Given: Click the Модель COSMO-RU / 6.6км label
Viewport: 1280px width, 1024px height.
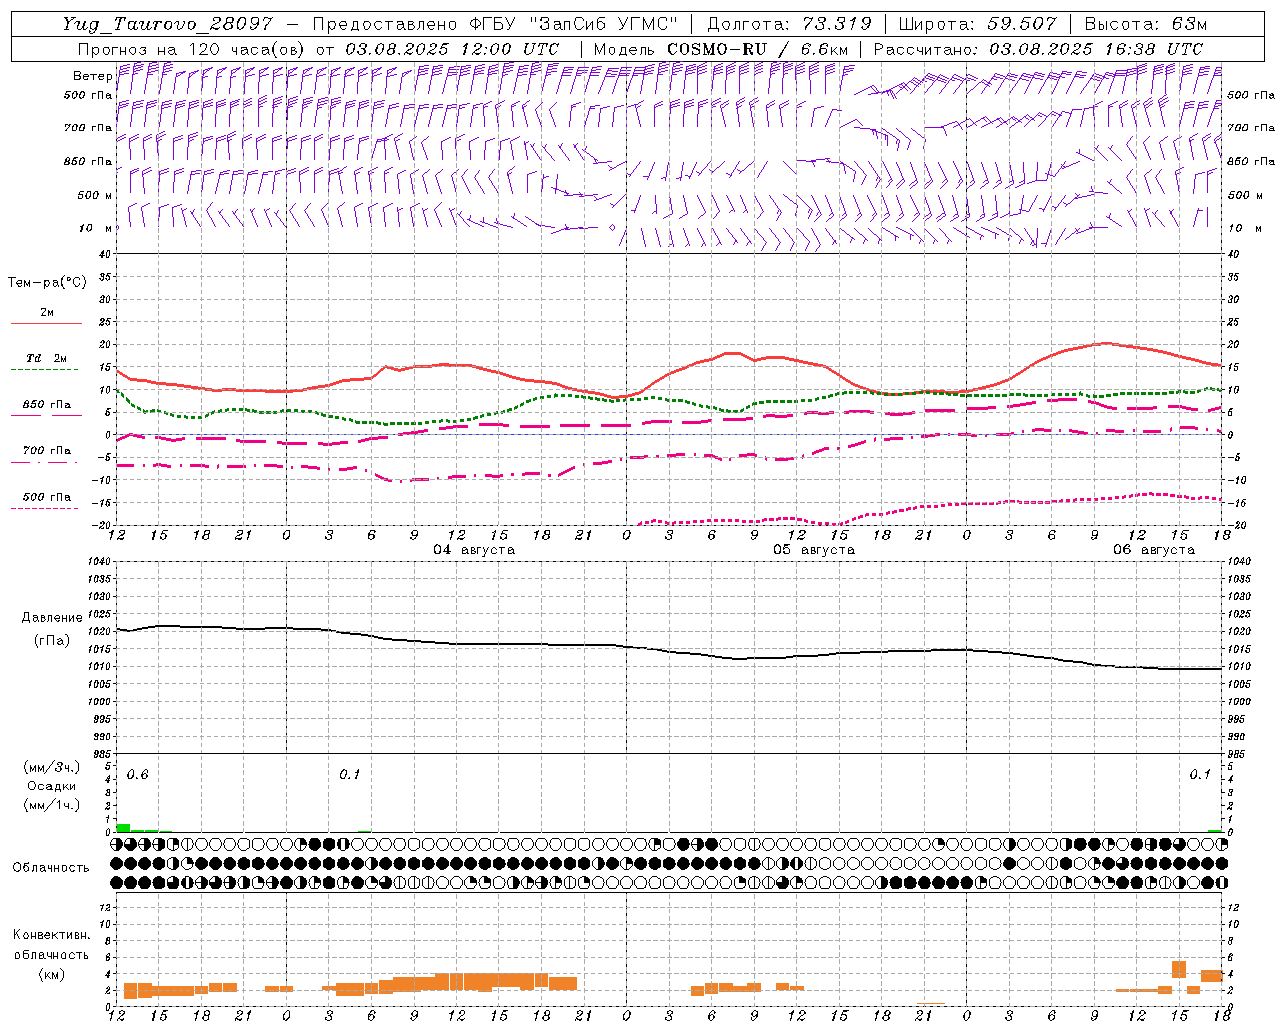Looking at the screenshot, I should pos(720,49).
